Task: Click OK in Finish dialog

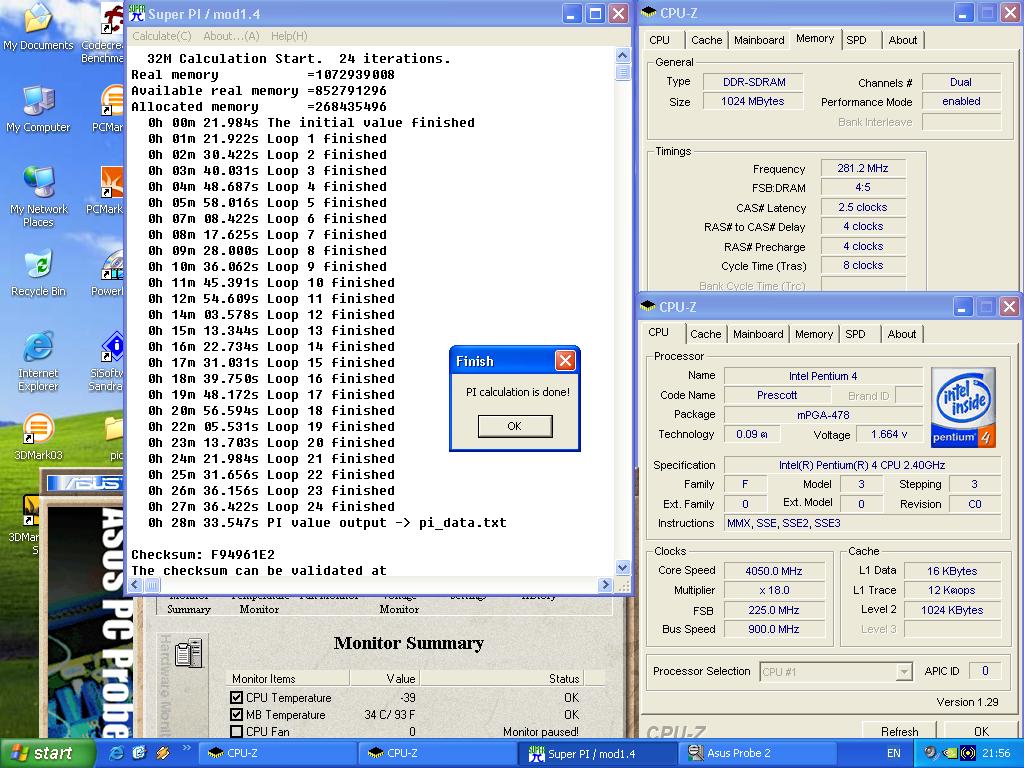Action: 515,426
